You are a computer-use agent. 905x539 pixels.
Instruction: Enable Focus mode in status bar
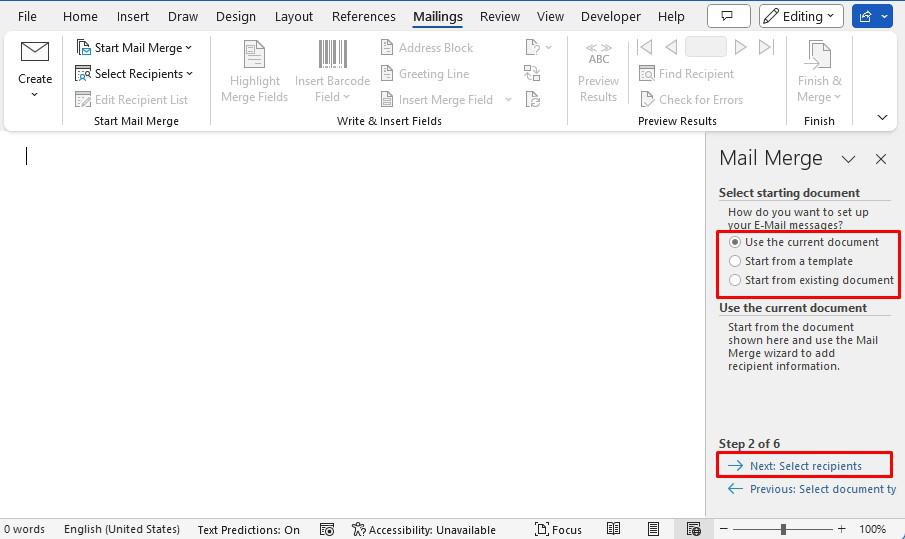coord(558,529)
